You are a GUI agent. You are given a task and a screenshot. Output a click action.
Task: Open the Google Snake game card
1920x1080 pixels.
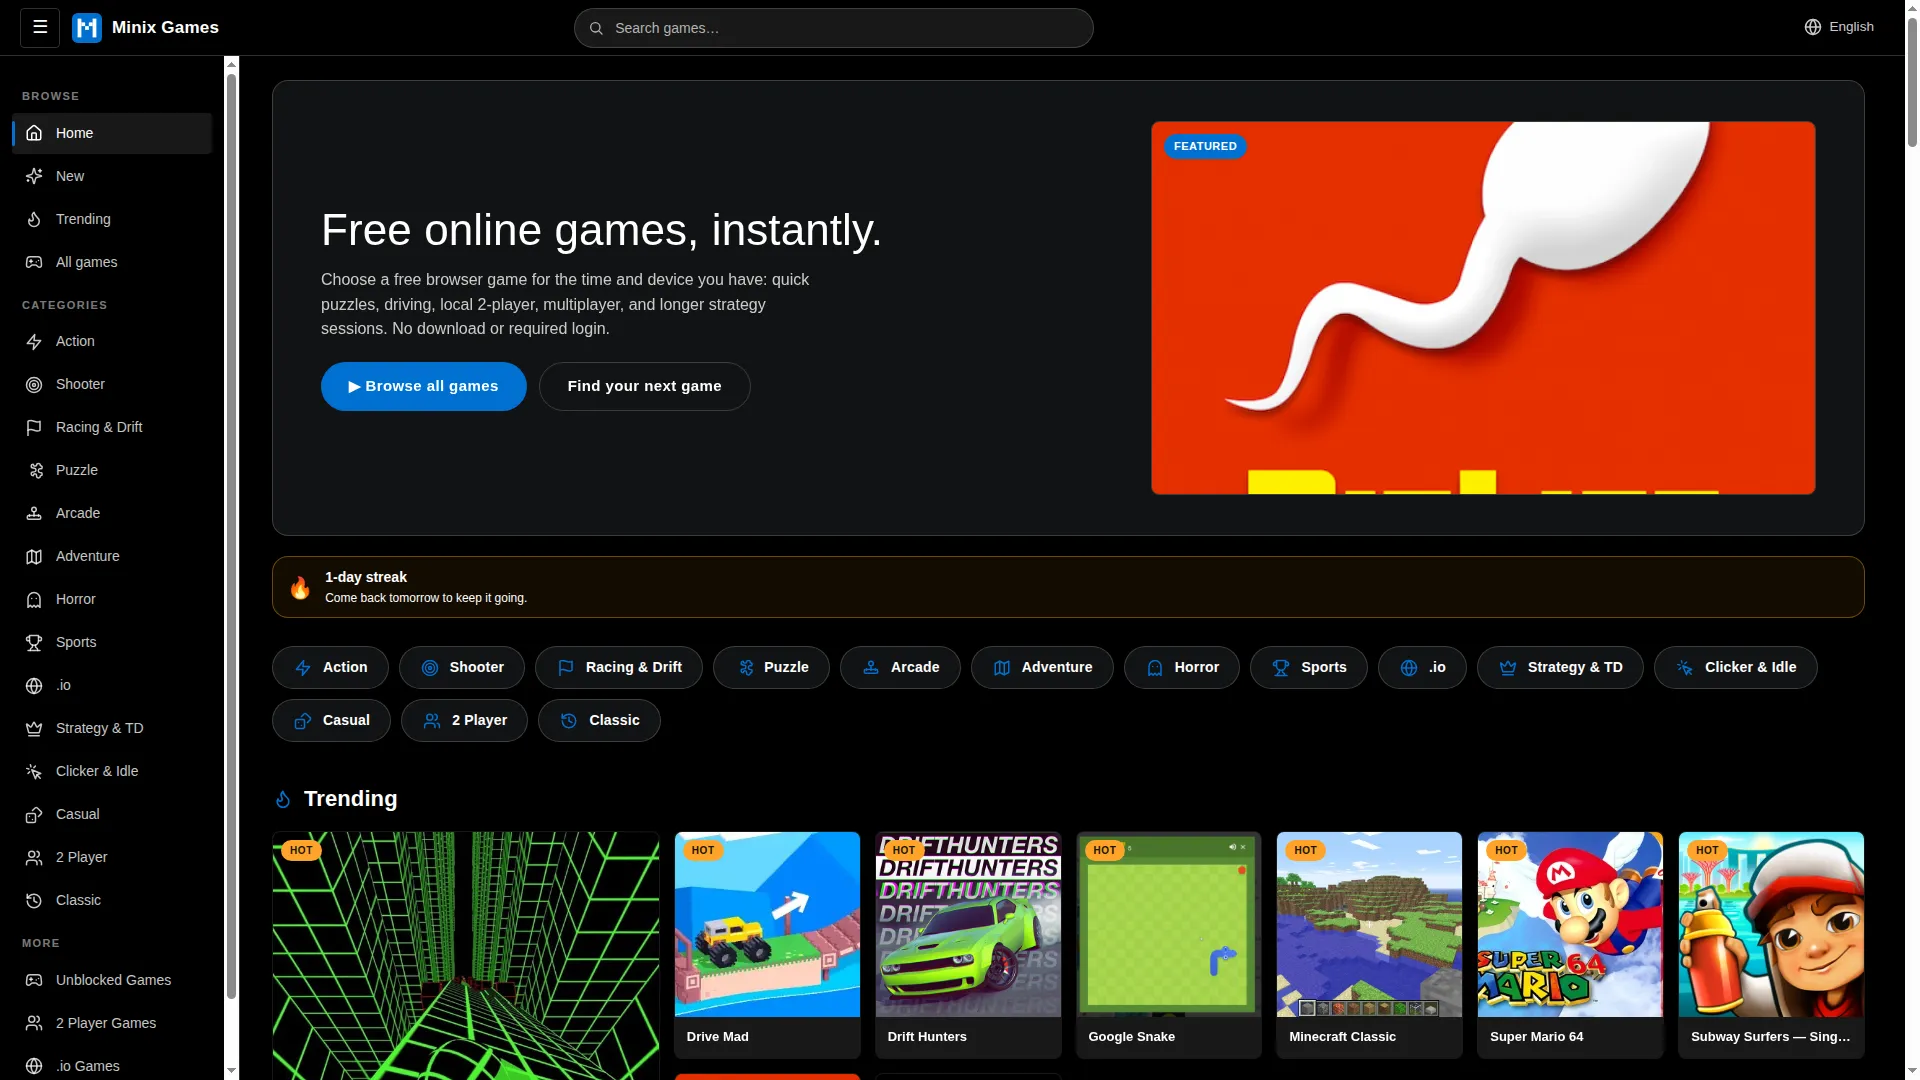click(1168, 945)
